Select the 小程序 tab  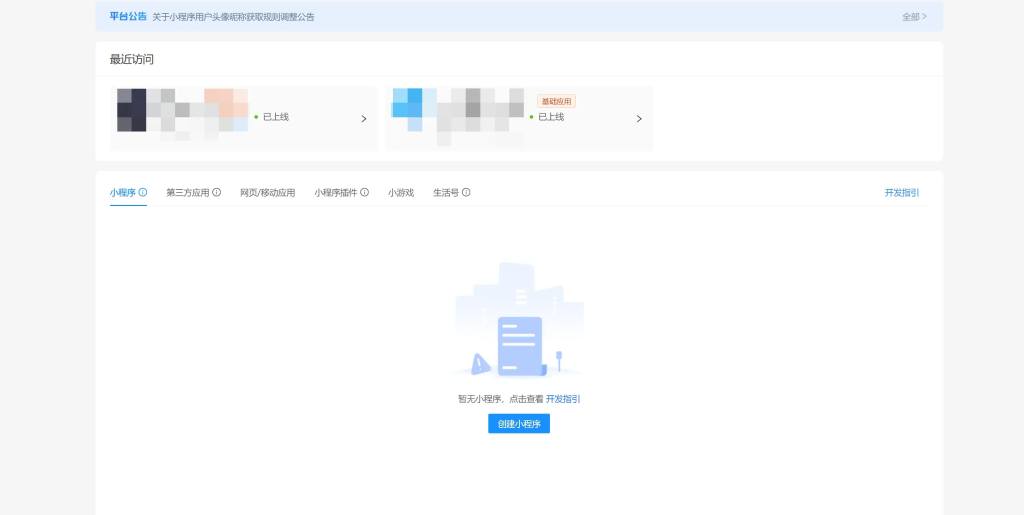click(x=122, y=193)
